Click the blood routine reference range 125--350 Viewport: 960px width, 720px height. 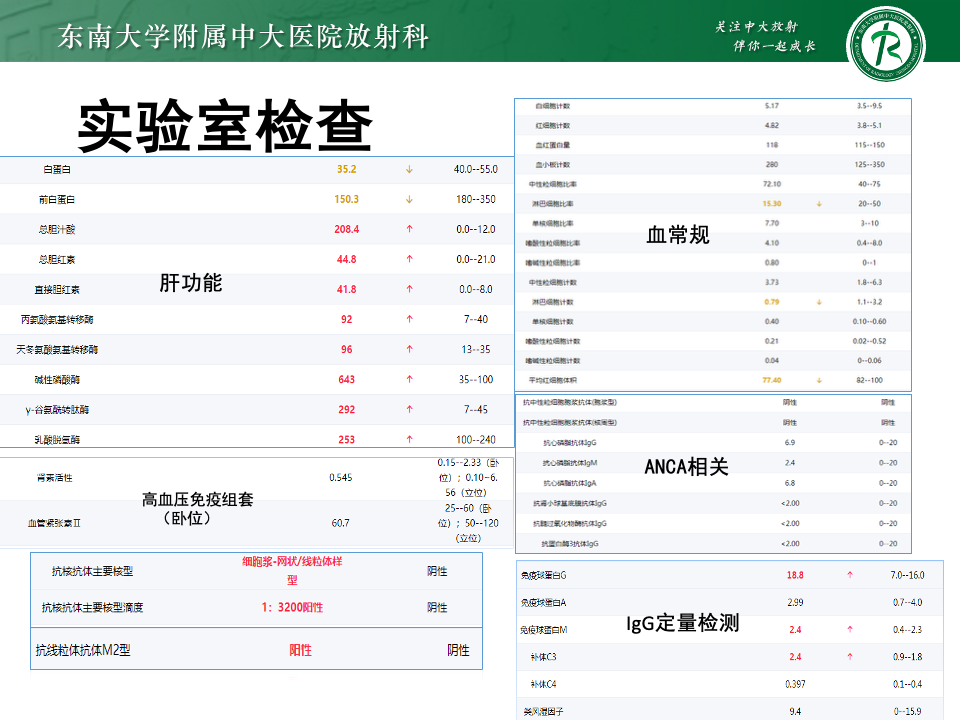click(x=869, y=165)
